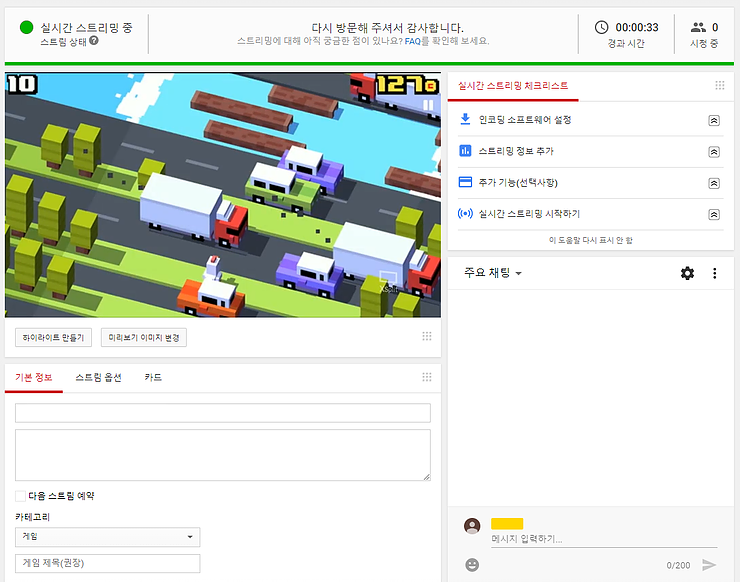Viewport: 740px width, 582px height.
Task: Click 이 도움말 다시 표시 안 함 link
Action: [590, 240]
